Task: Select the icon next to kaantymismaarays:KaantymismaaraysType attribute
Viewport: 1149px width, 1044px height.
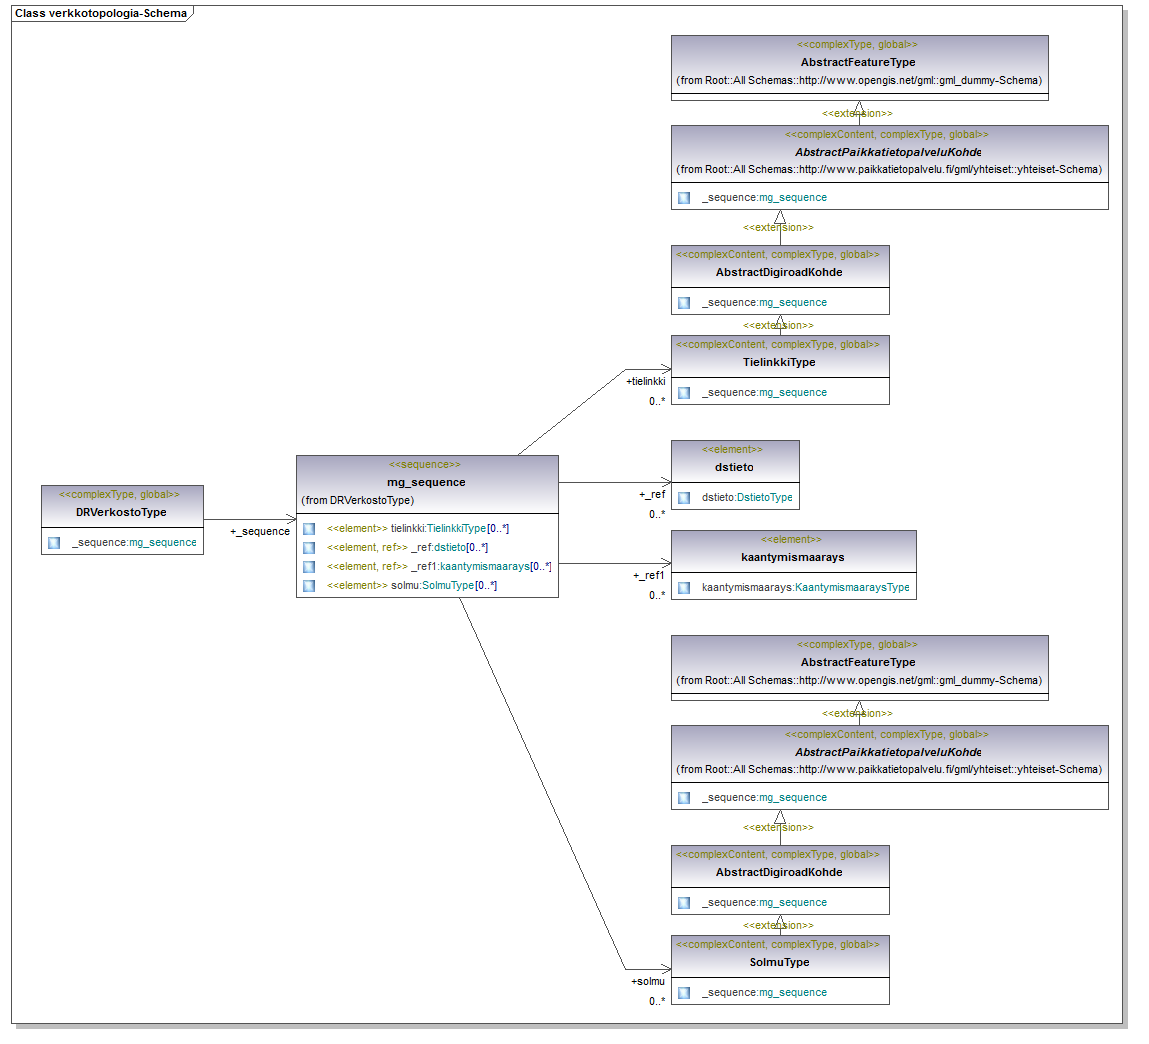Action: coord(684,587)
